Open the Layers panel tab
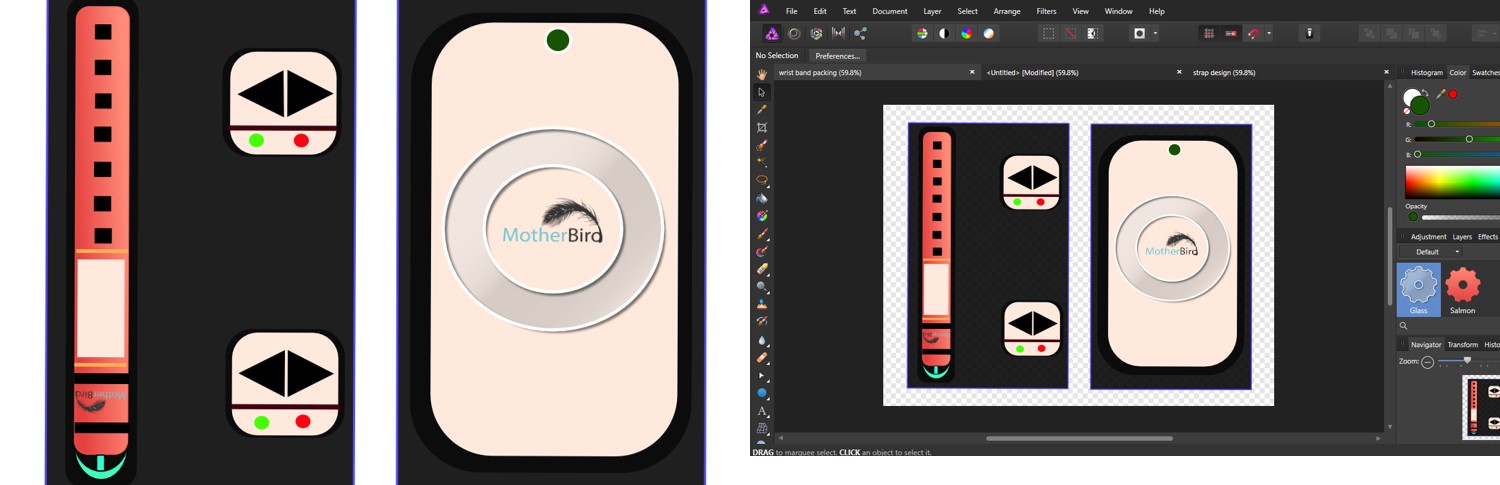Image resolution: width=1500 pixels, height=485 pixels. click(1462, 237)
